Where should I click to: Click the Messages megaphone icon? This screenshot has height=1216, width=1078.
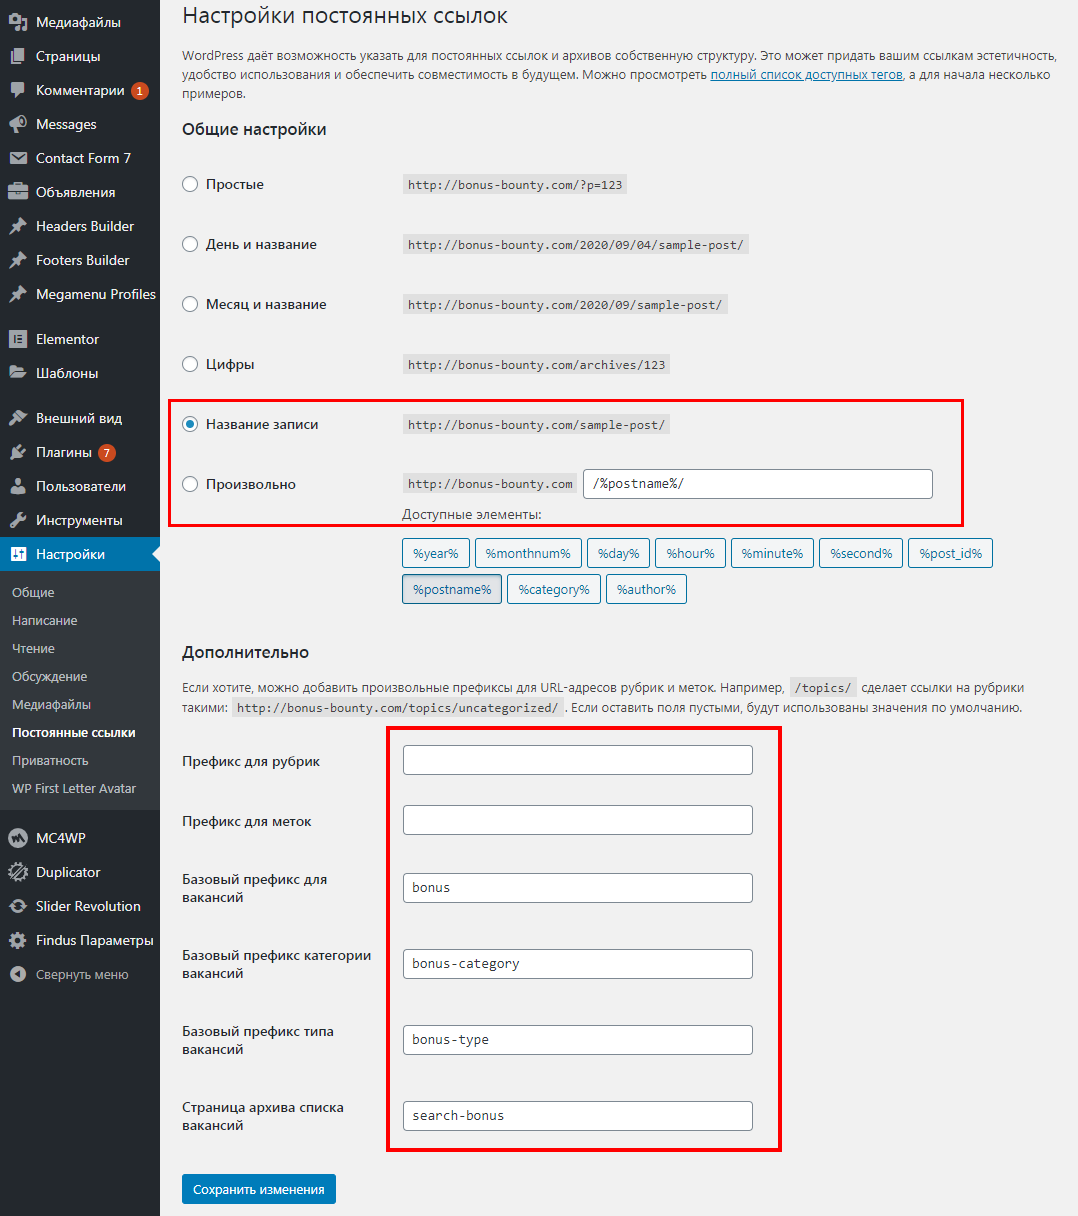(x=18, y=124)
